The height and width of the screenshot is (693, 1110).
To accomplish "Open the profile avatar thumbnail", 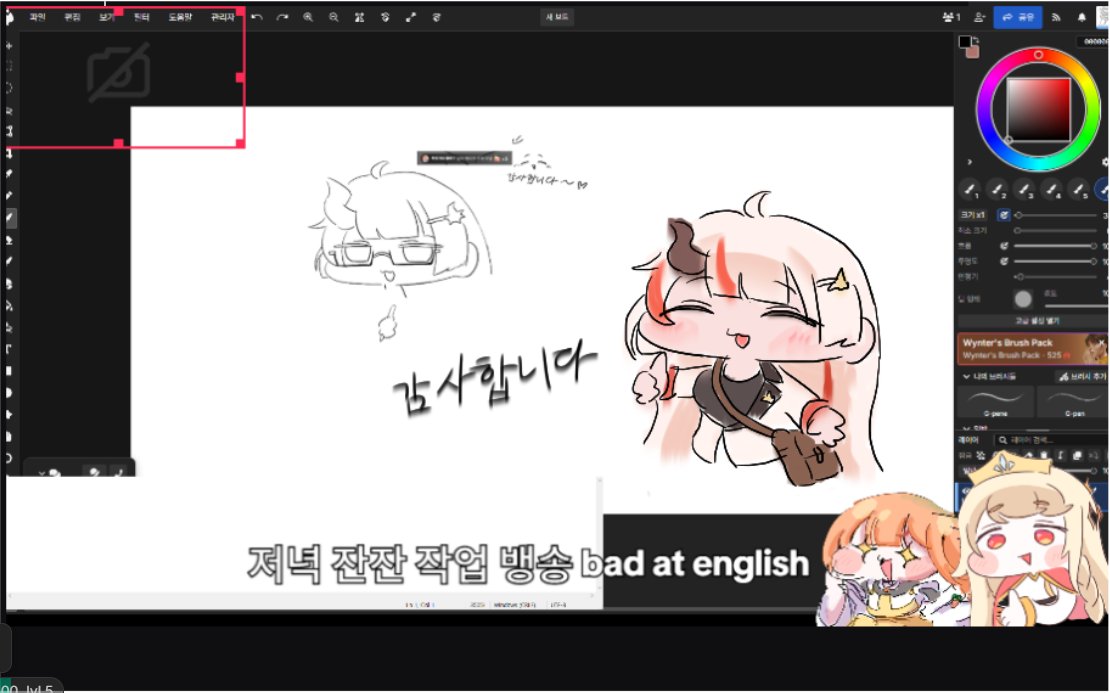I will (x=1103, y=17).
